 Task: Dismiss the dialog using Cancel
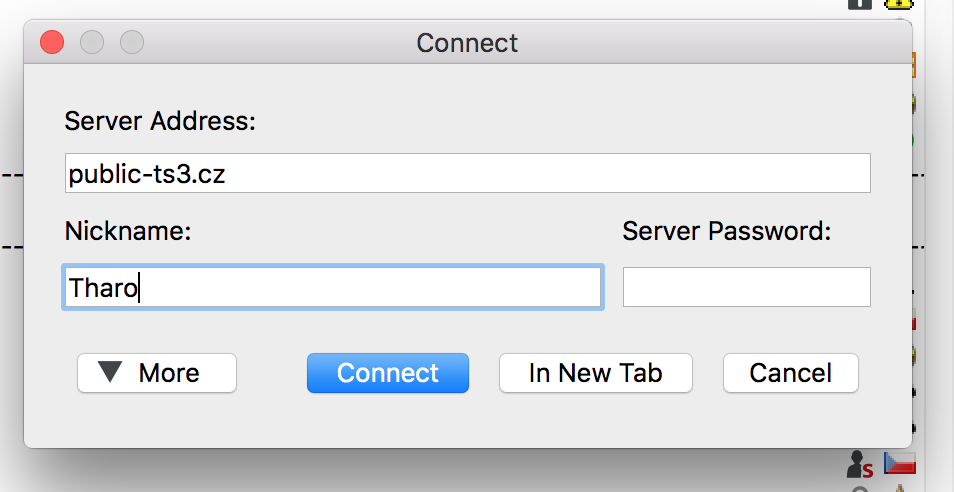(790, 373)
